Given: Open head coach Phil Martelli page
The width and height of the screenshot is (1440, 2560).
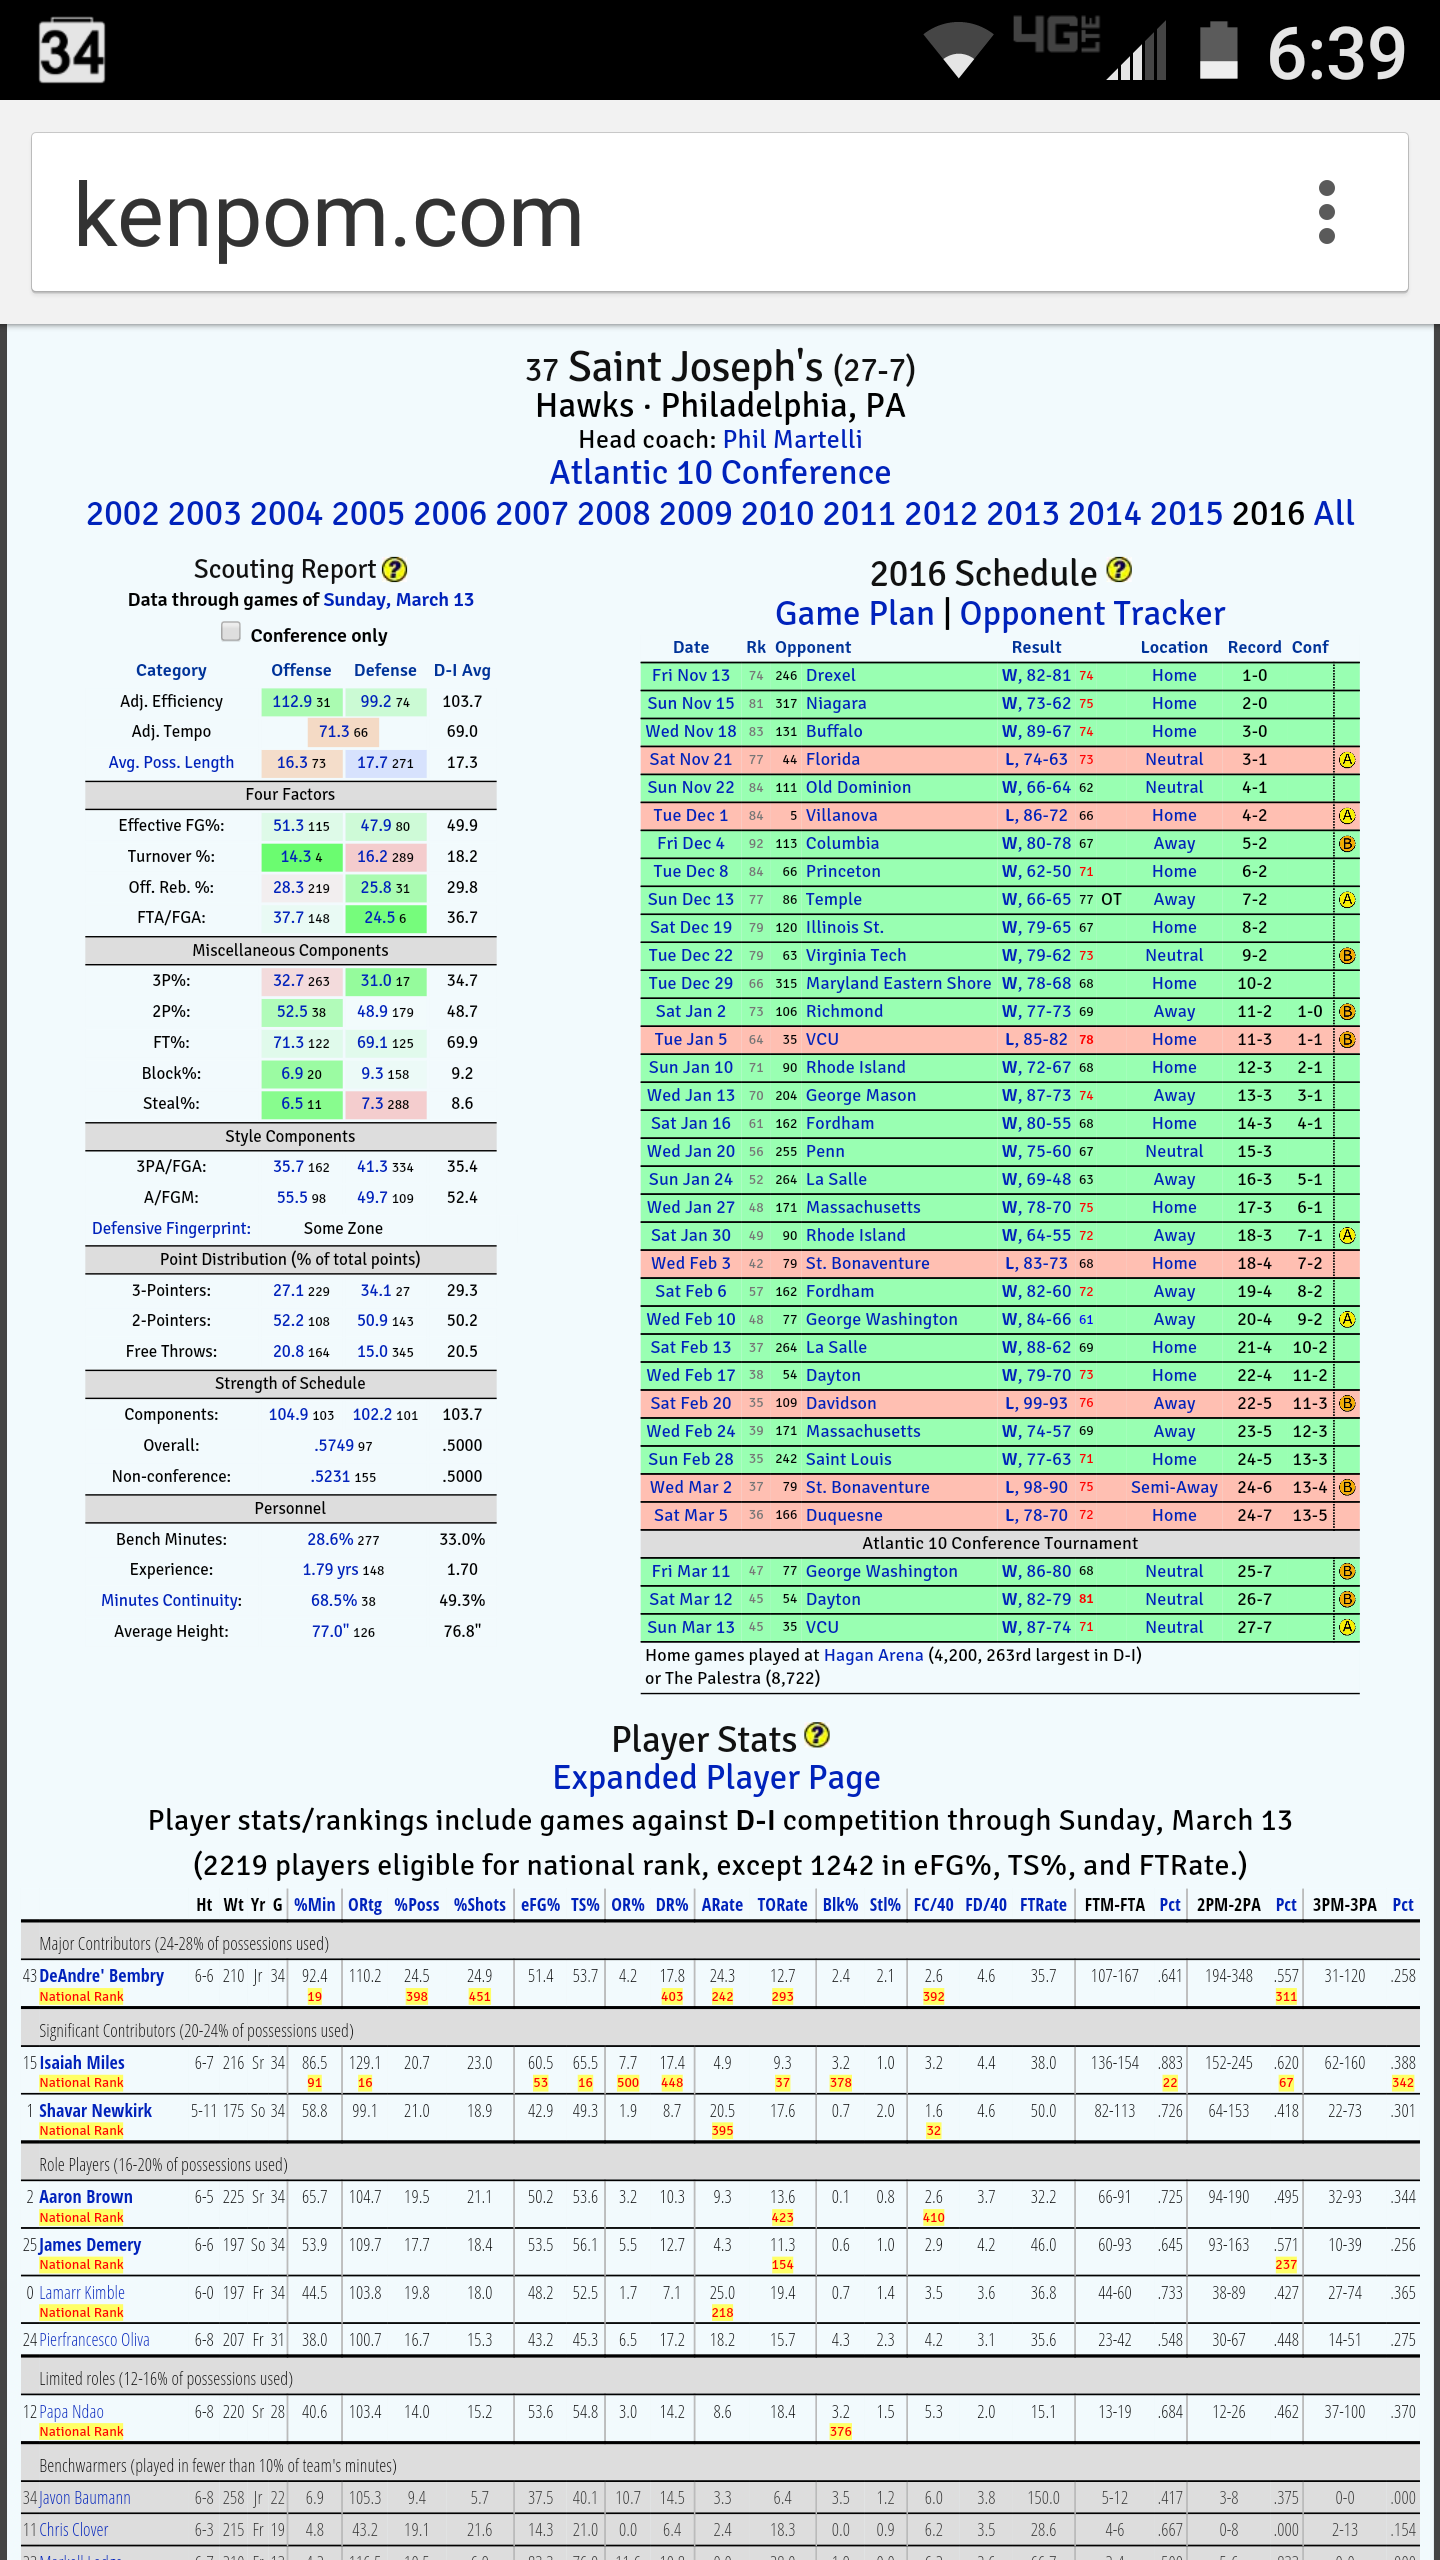Looking at the screenshot, I should click(x=792, y=440).
